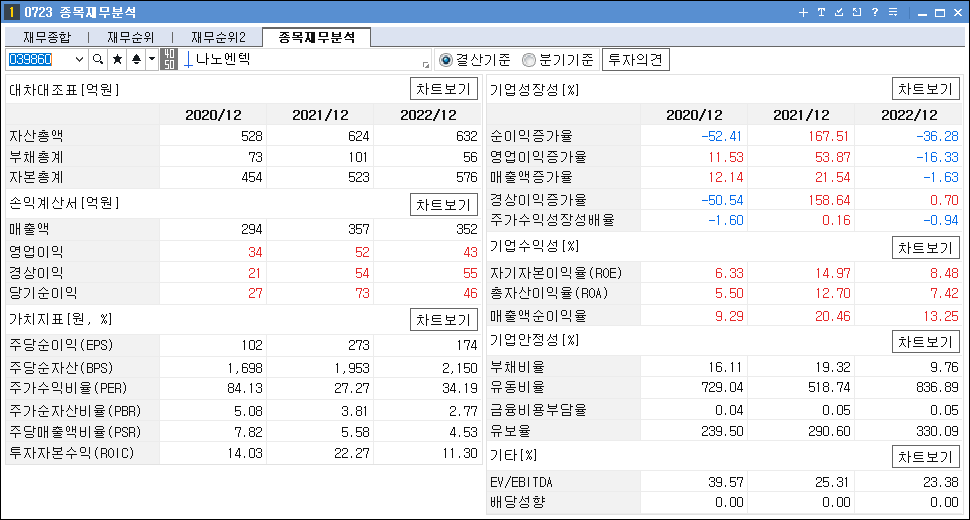Click the 자본총계 row label
This screenshot has height=520, width=970.
tap(36, 177)
